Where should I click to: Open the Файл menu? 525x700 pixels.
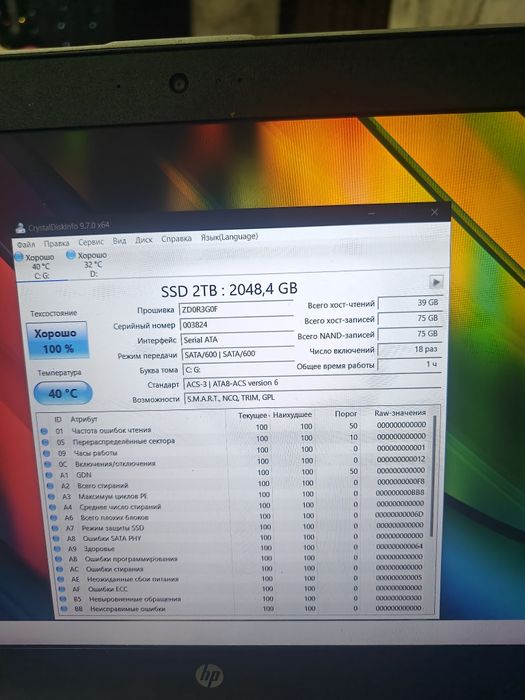pyautogui.click(x=26, y=245)
